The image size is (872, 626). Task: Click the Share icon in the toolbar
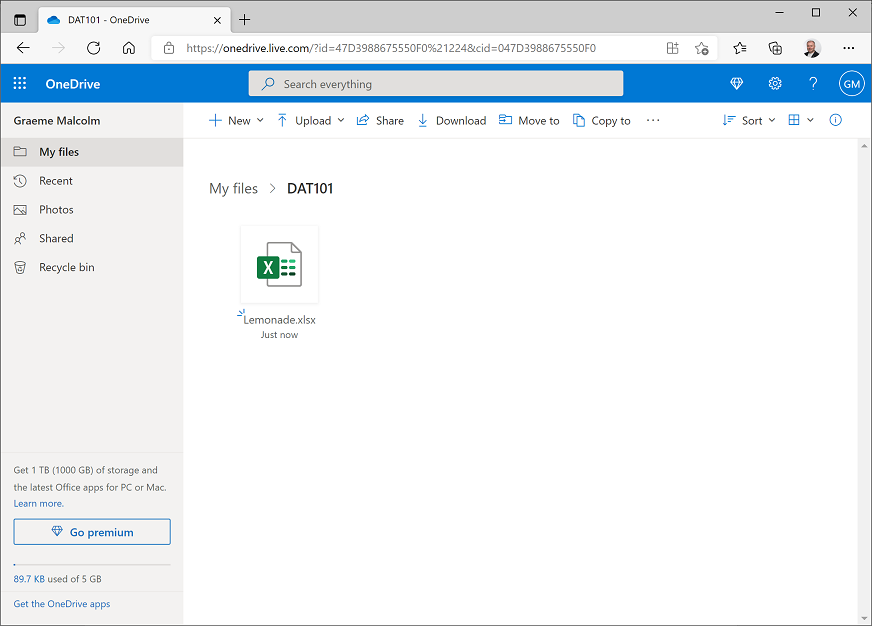(x=361, y=120)
